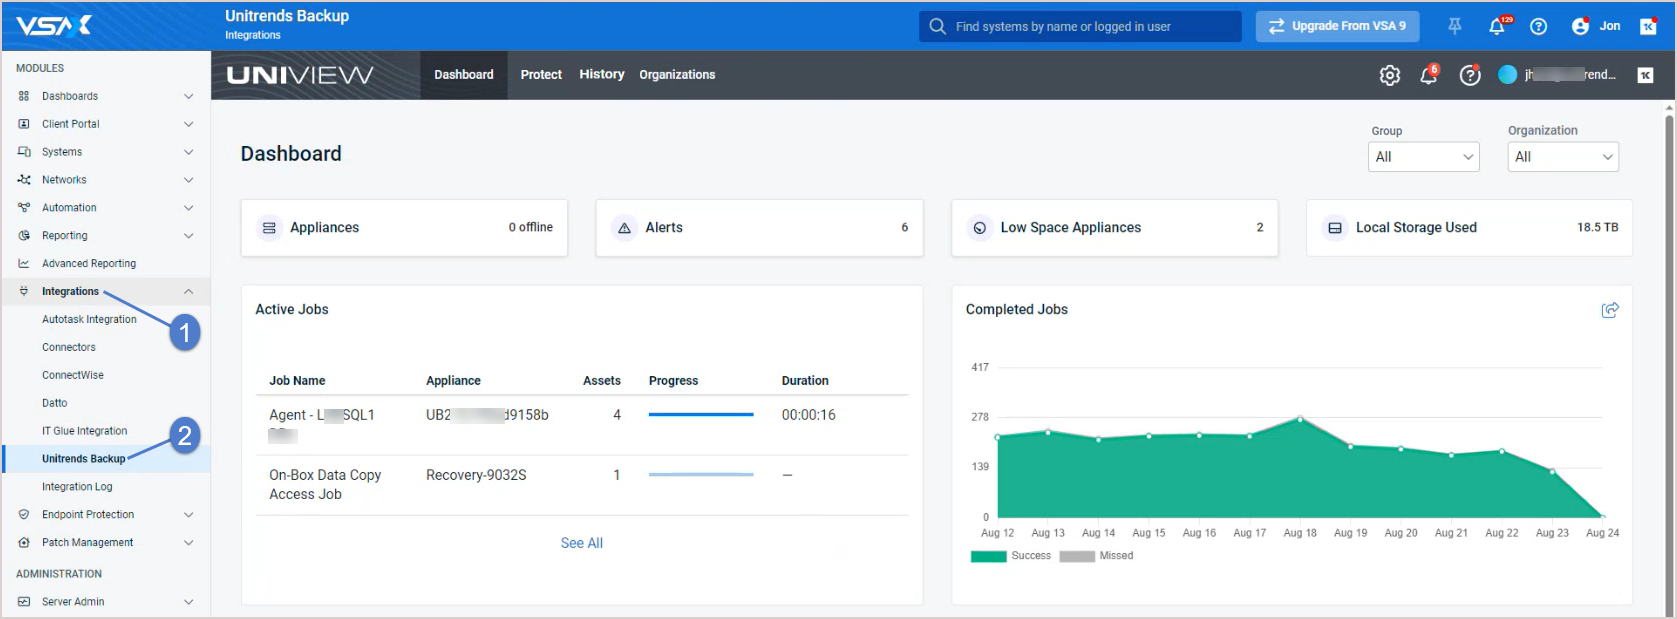1677x619 pixels.
Task: Open Connectors in sidebar
Action: tap(69, 348)
